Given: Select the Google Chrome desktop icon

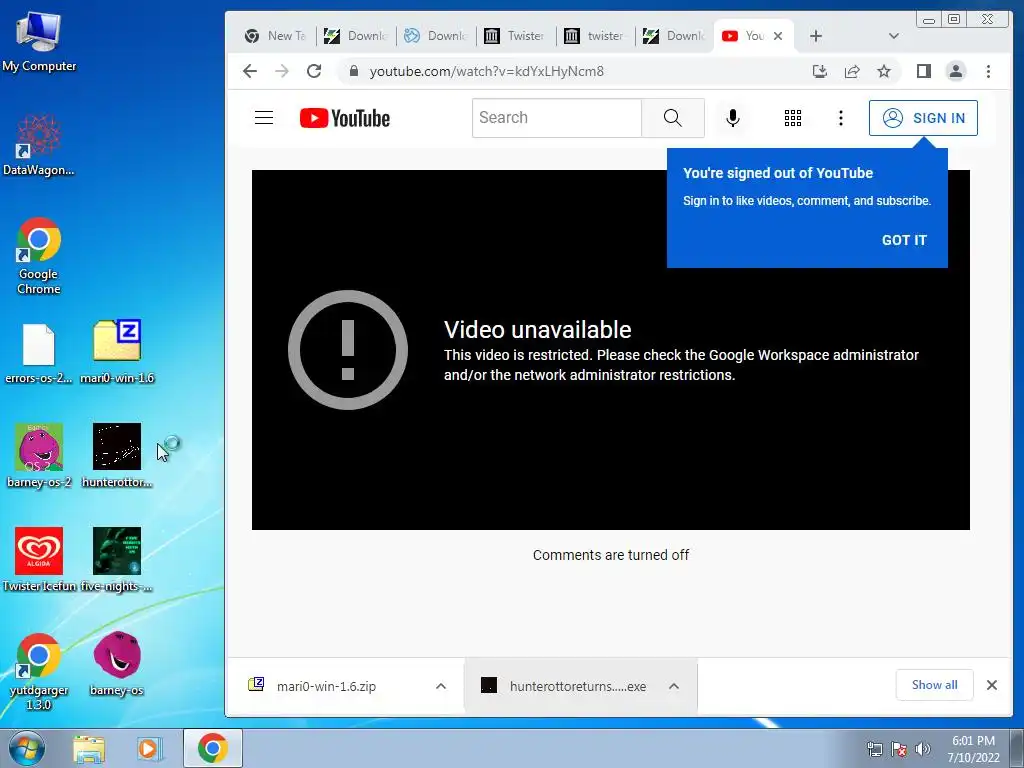Looking at the screenshot, I should point(39,256).
